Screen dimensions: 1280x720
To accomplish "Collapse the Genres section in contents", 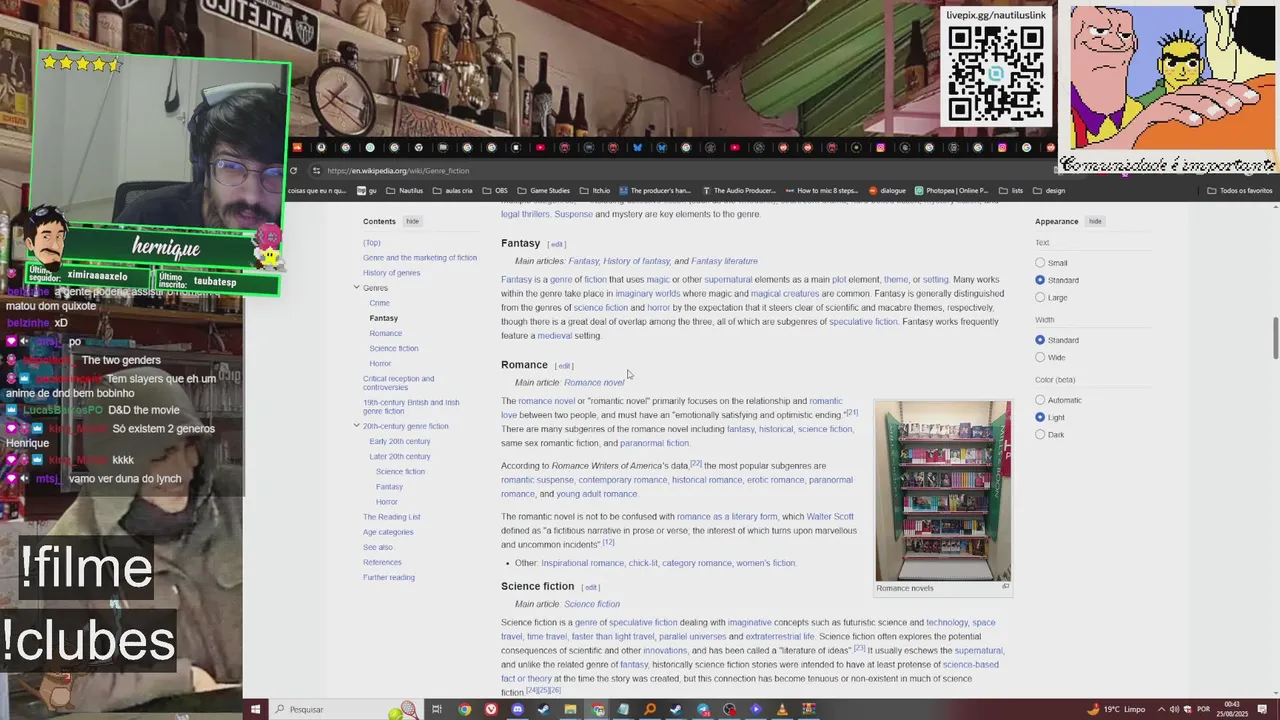I will point(356,288).
